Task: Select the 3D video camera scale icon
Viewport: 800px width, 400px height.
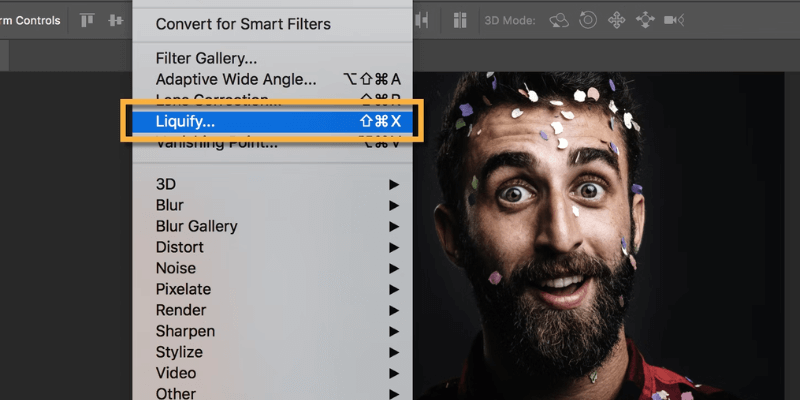Action: pyautogui.click(x=673, y=20)
